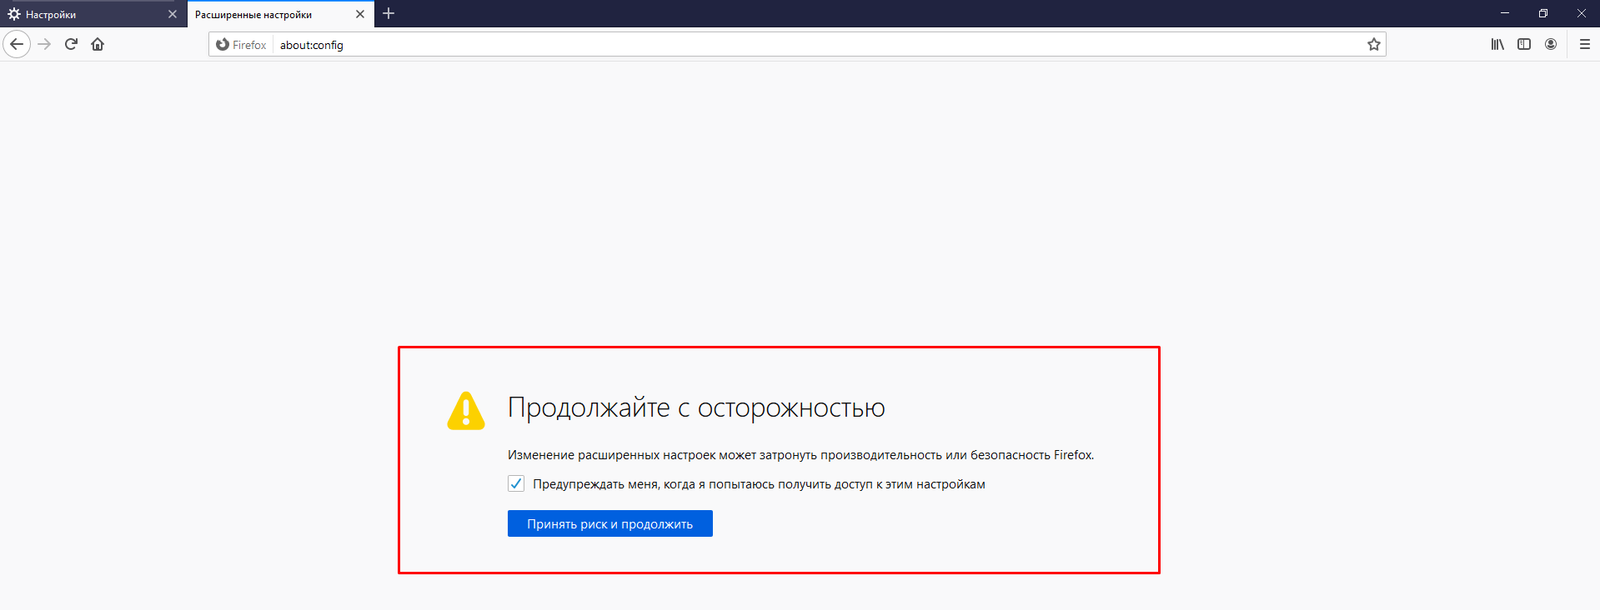Focus the about:config address field
Viewport: 1600px width, 610px height.
pos(800,45)
